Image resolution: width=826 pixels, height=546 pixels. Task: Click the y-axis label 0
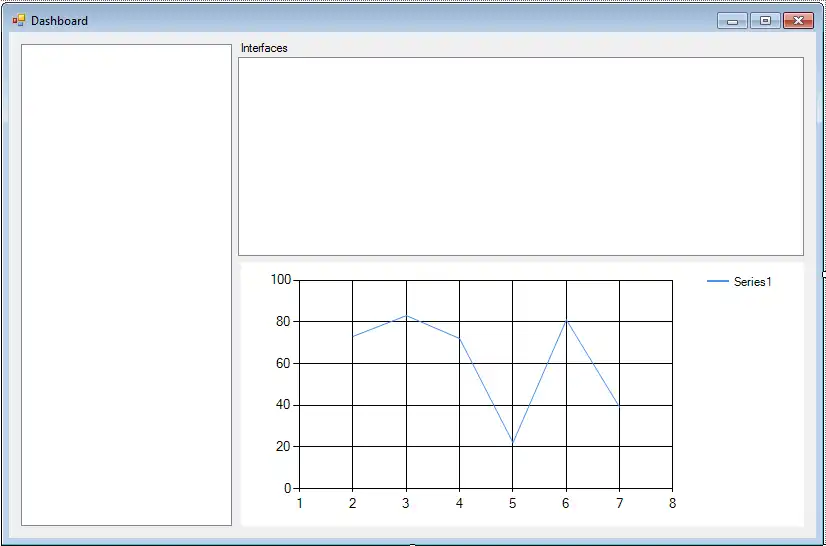coord(288,489)
